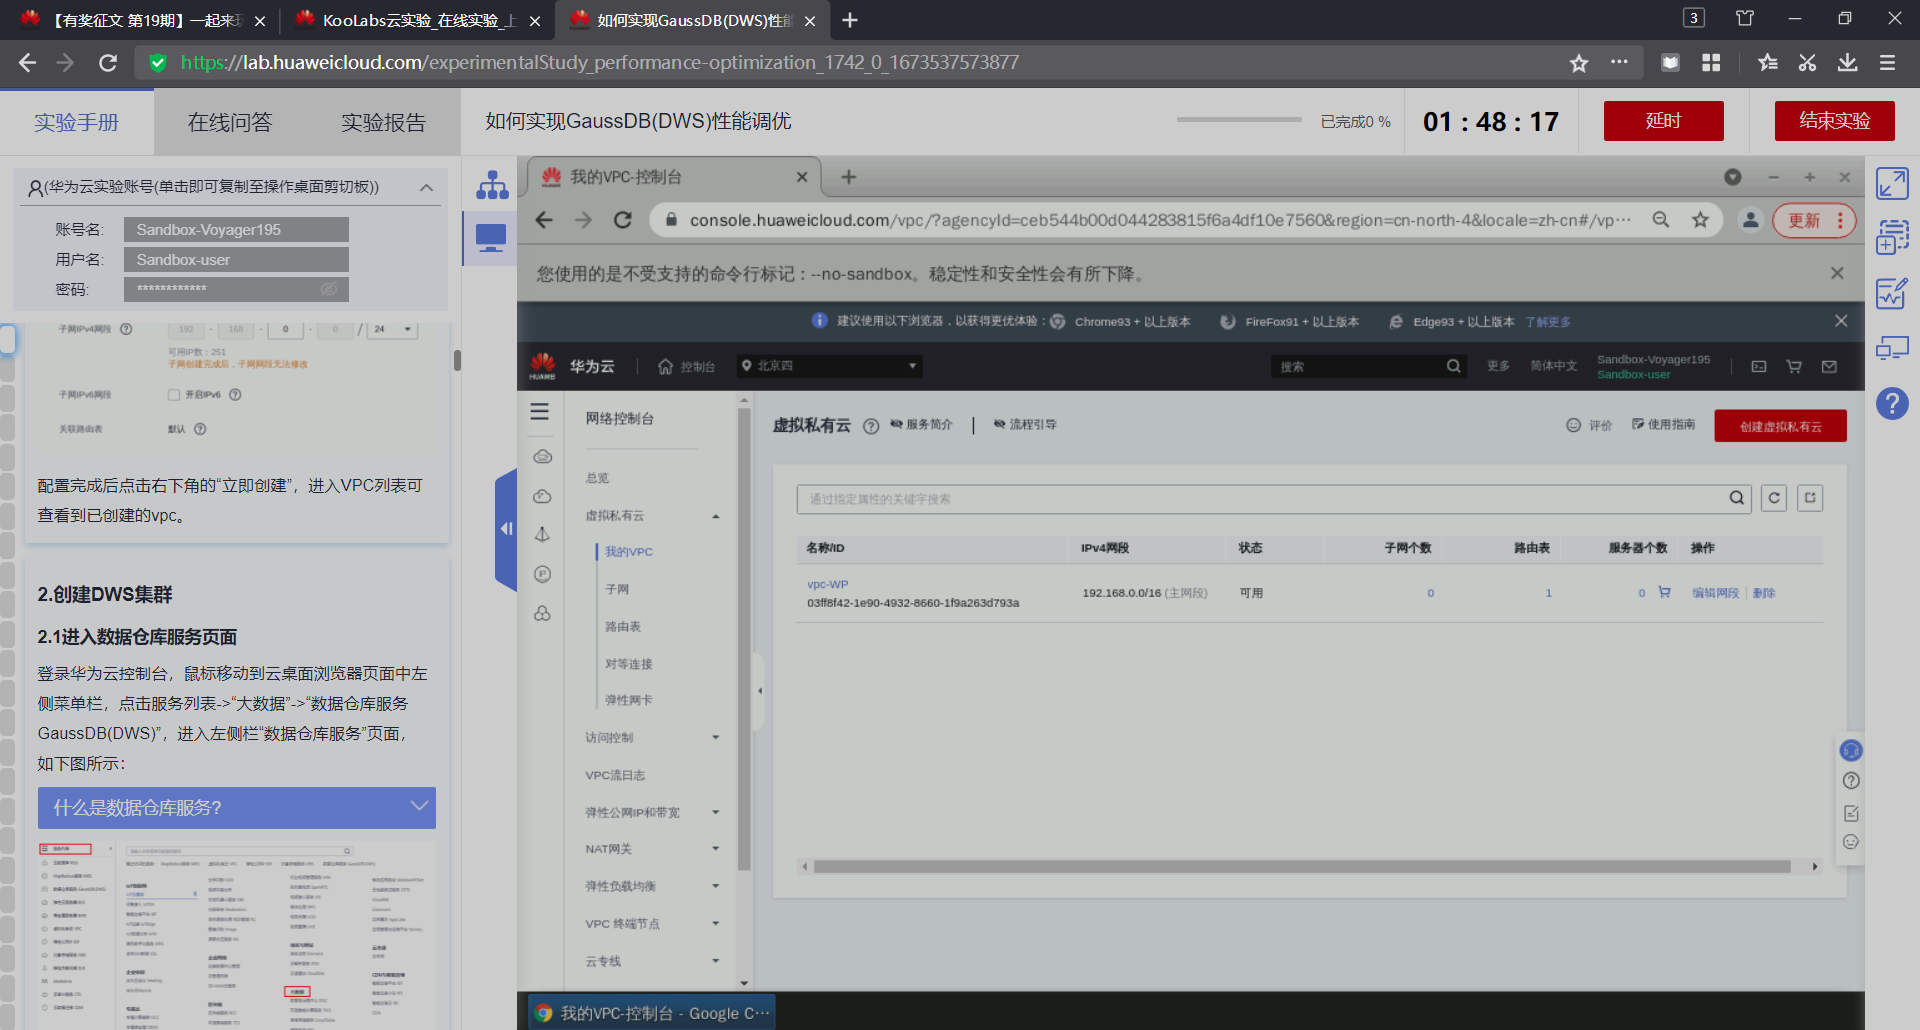This screenshot has height=1030, width=1920.
Task: Click 控制台 home link in console header
Action: point(687,367)
